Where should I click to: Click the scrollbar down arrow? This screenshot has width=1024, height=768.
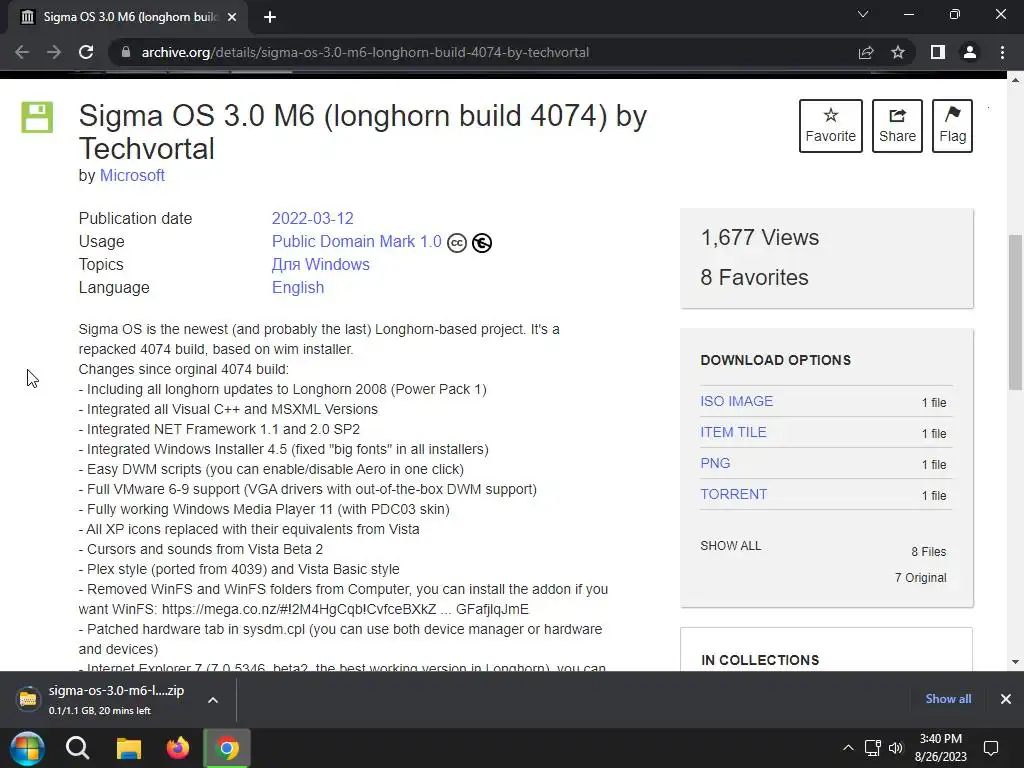coord(1016,662)
